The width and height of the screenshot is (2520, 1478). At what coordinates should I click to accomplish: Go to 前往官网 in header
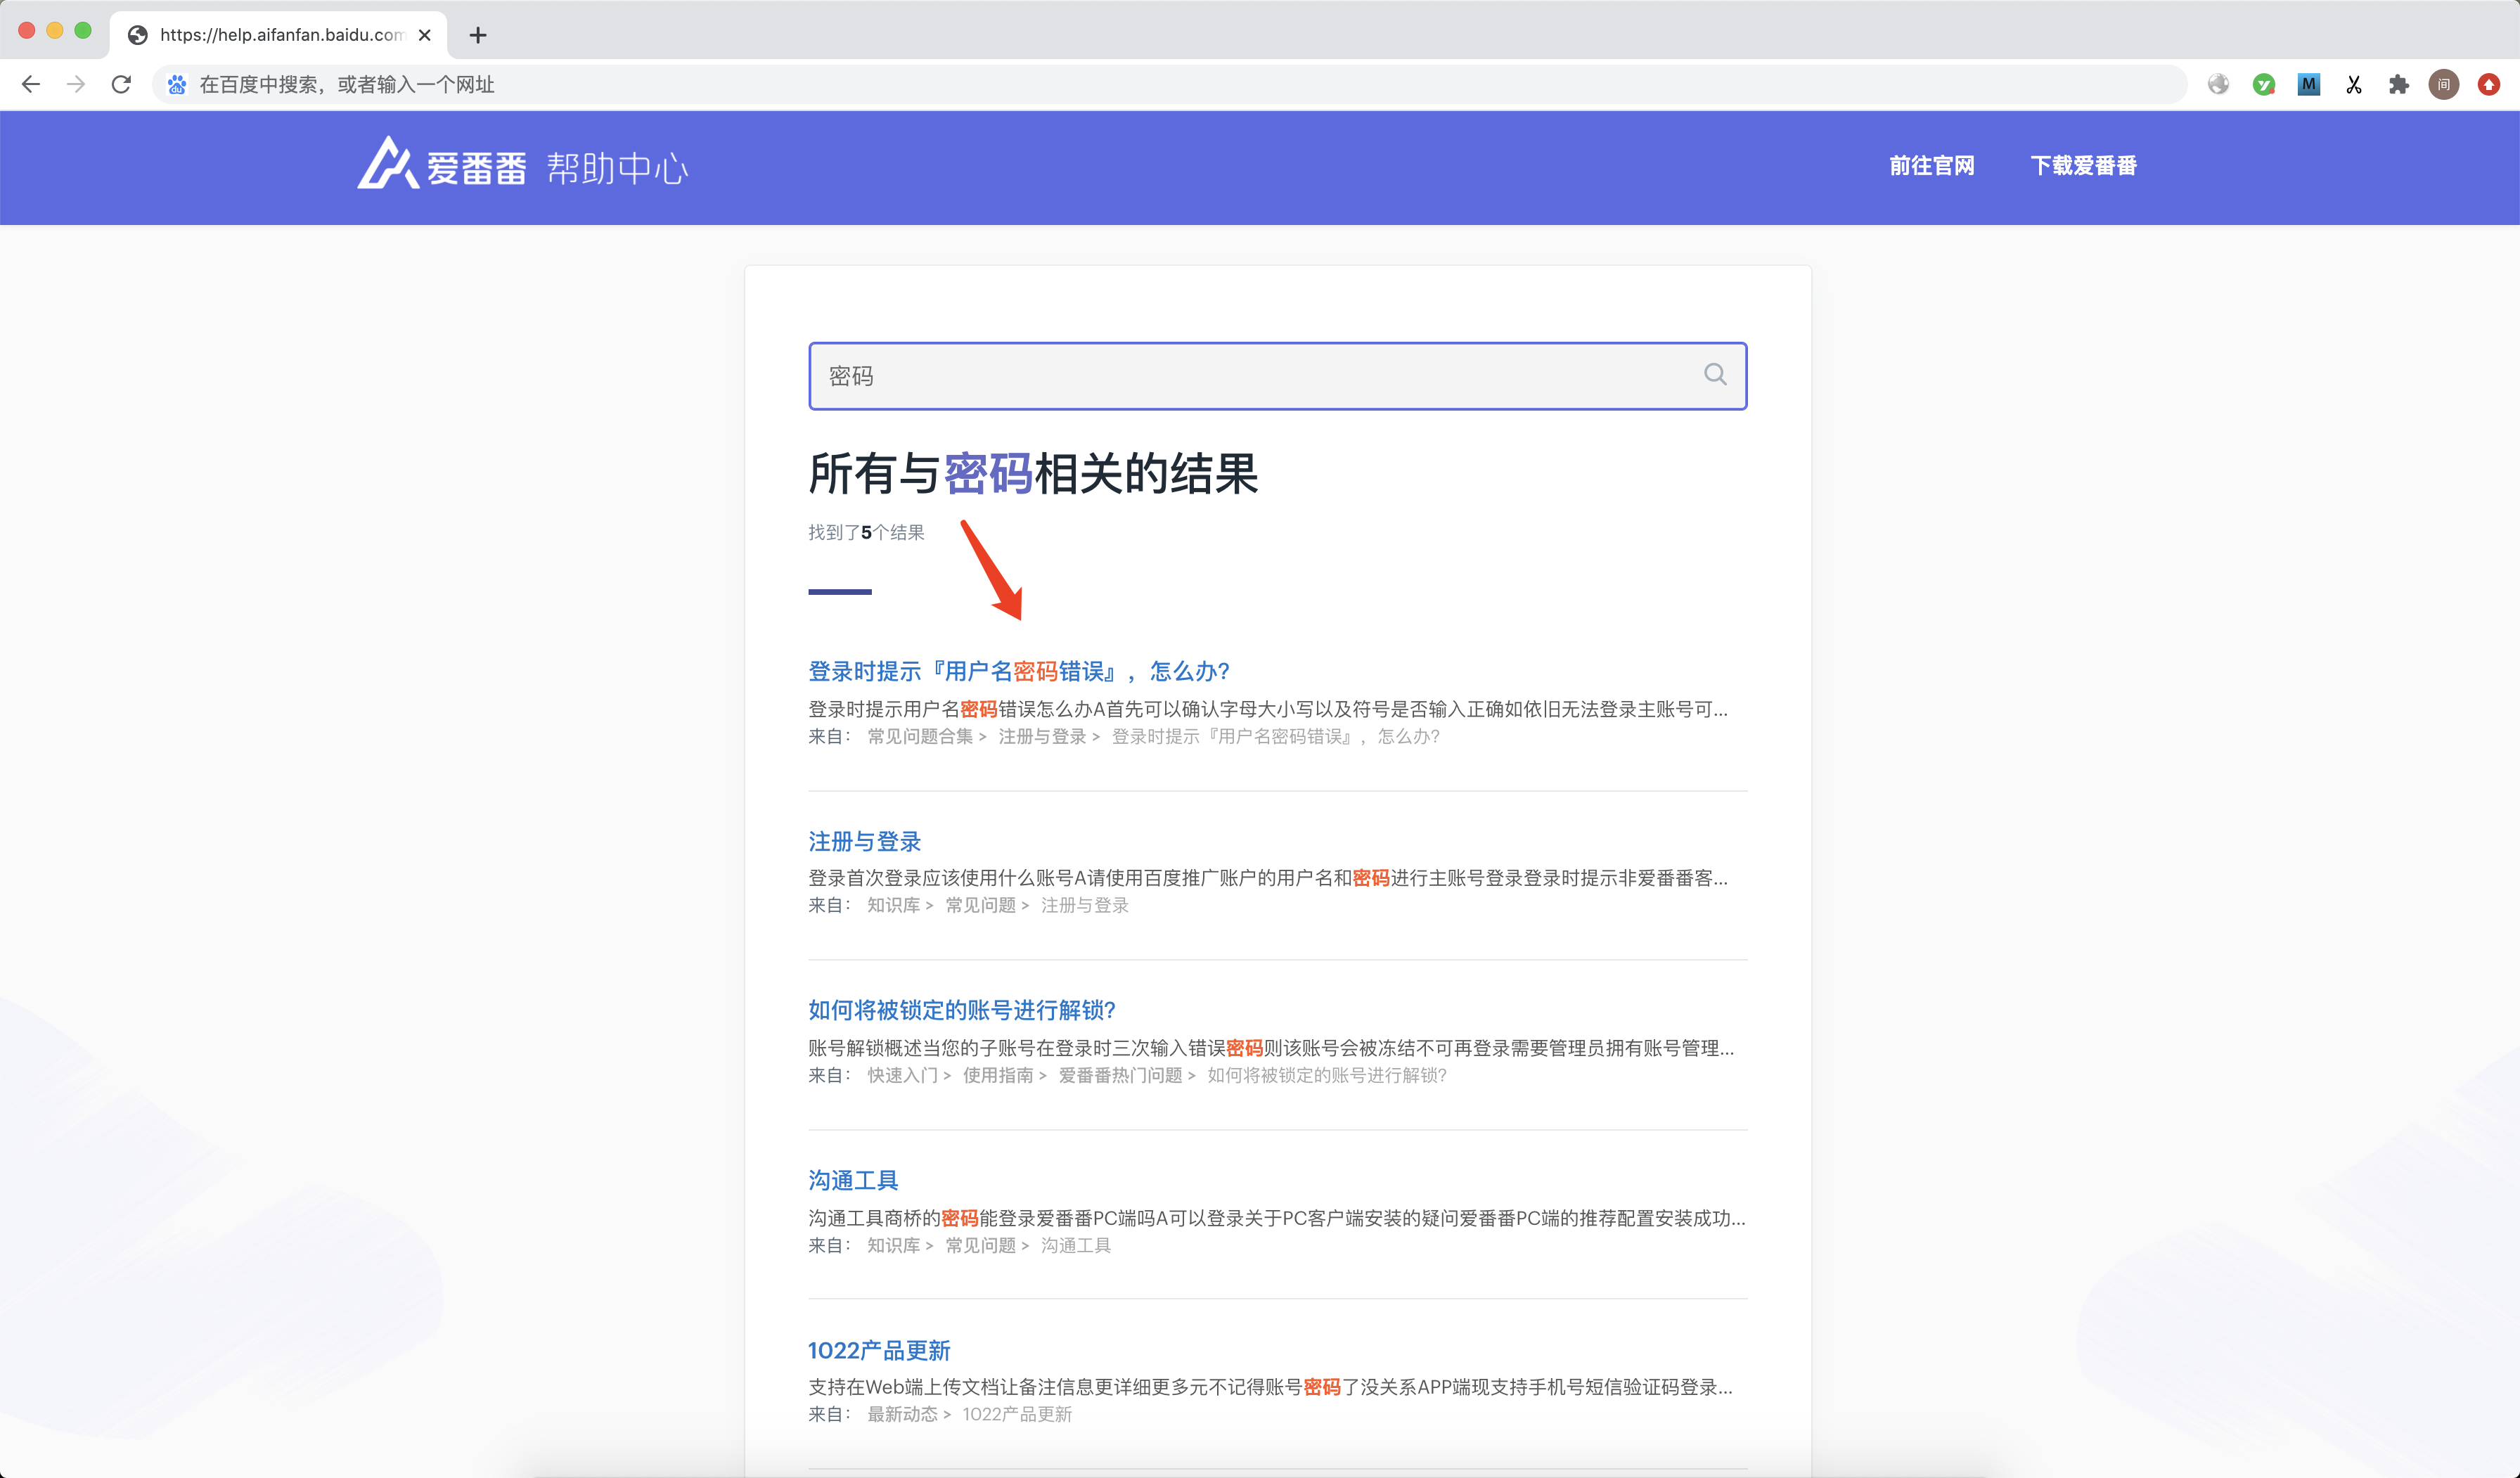click(x=1931, y=166)
